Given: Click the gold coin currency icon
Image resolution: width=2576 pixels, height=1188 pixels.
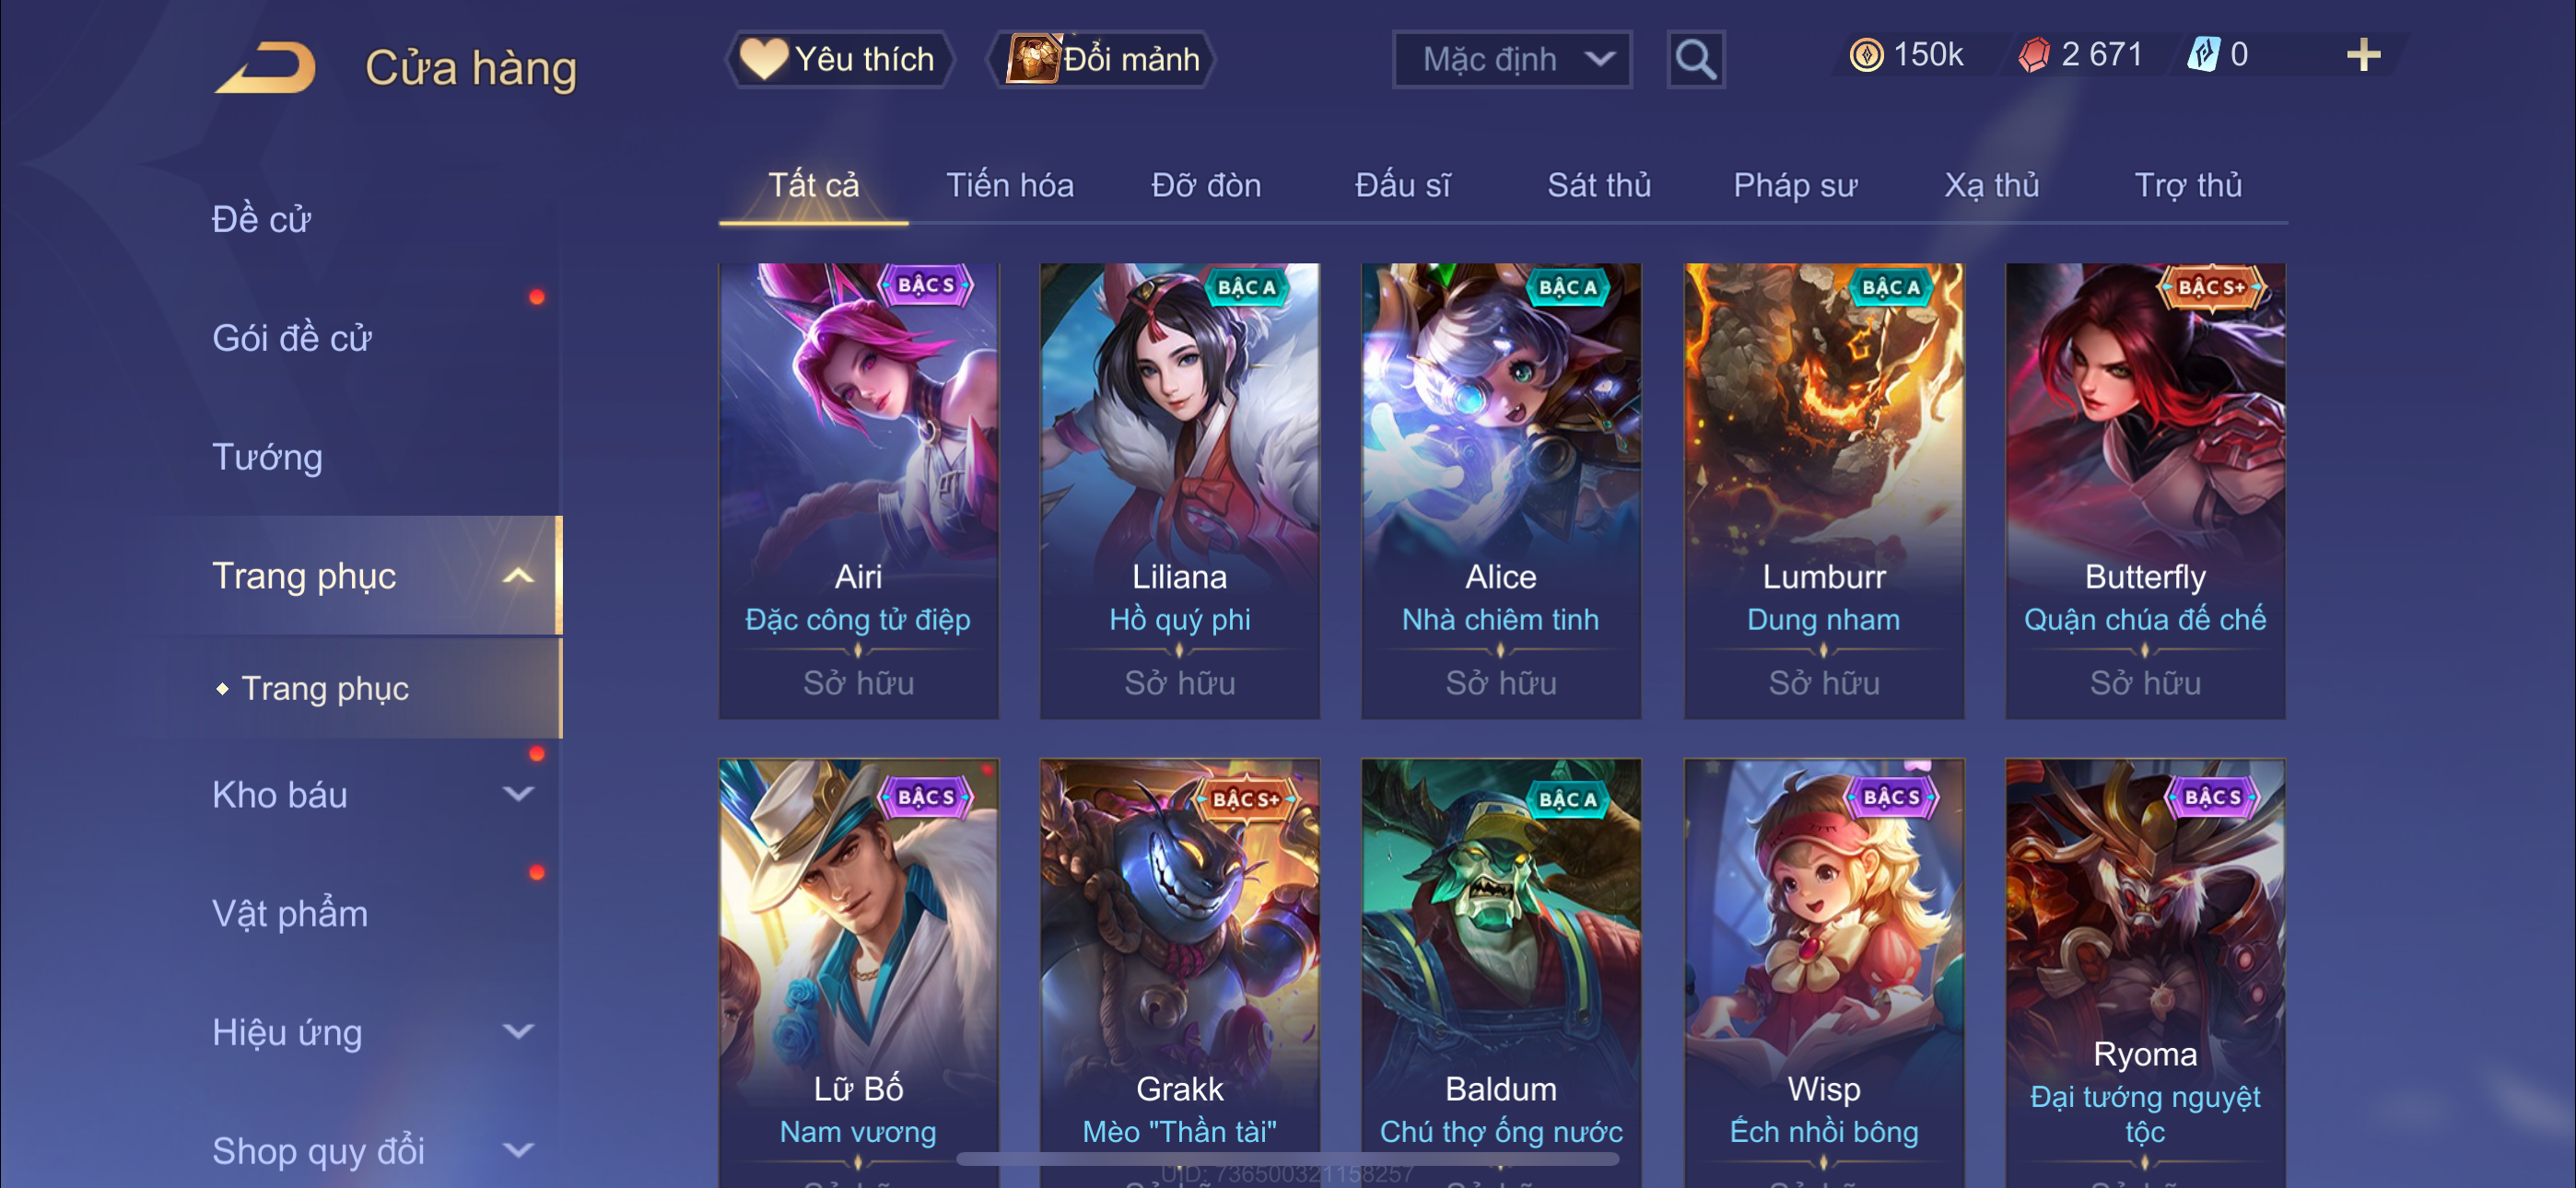Looking at the screenshot, I should pyautogui.click(x=1866, y=55).
